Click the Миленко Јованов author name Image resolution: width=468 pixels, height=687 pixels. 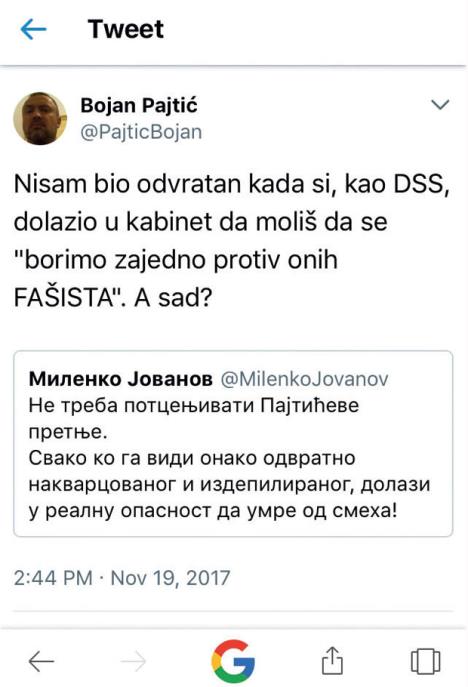tap(121, 379)
